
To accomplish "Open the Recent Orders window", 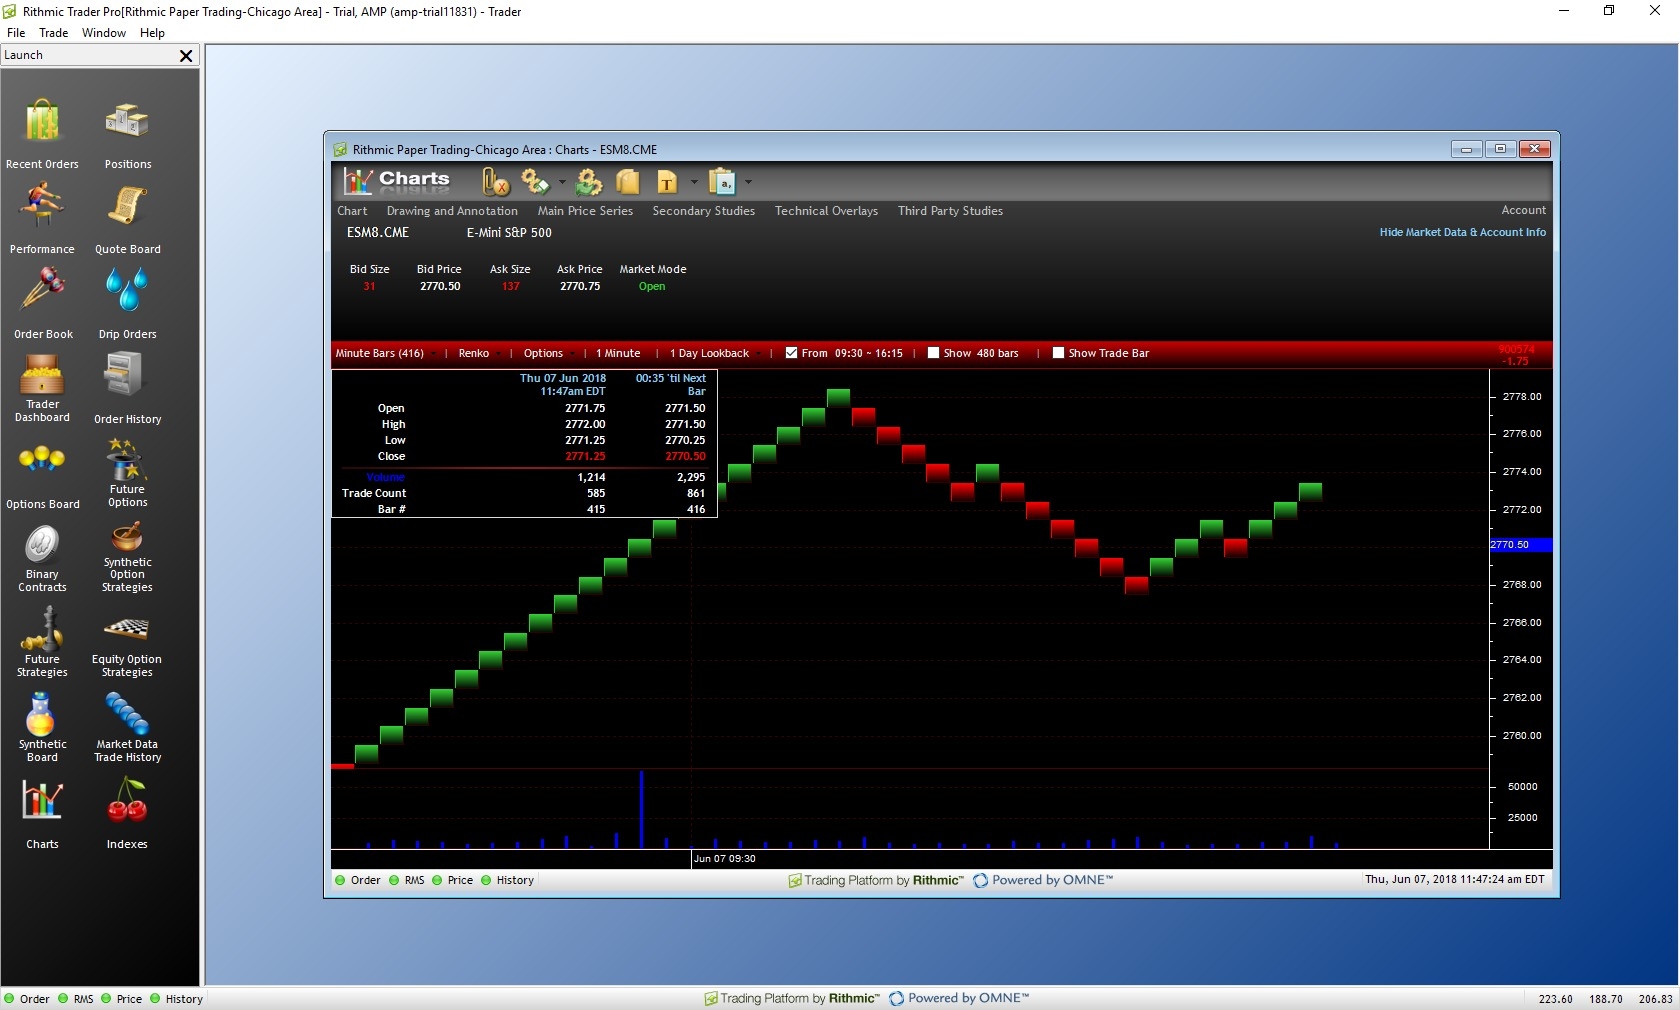I will click(42, 134).
